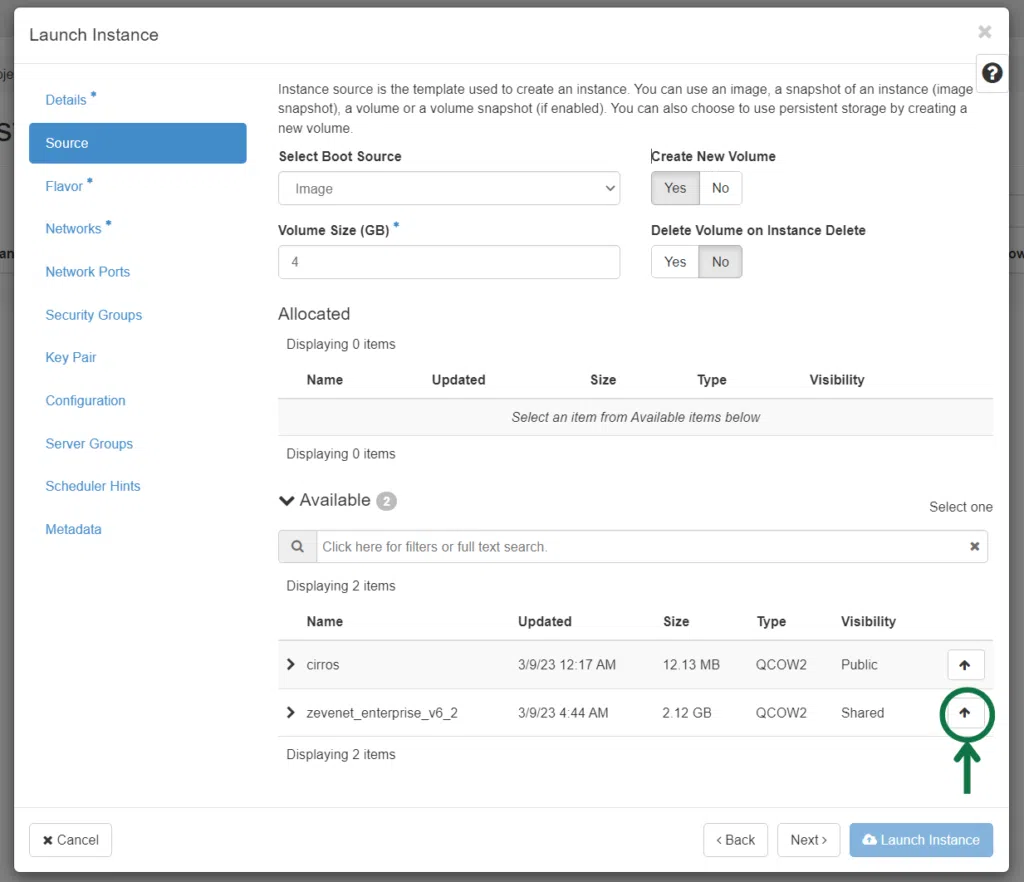Go back with the Back button
1024x882 pixels.
735,840
